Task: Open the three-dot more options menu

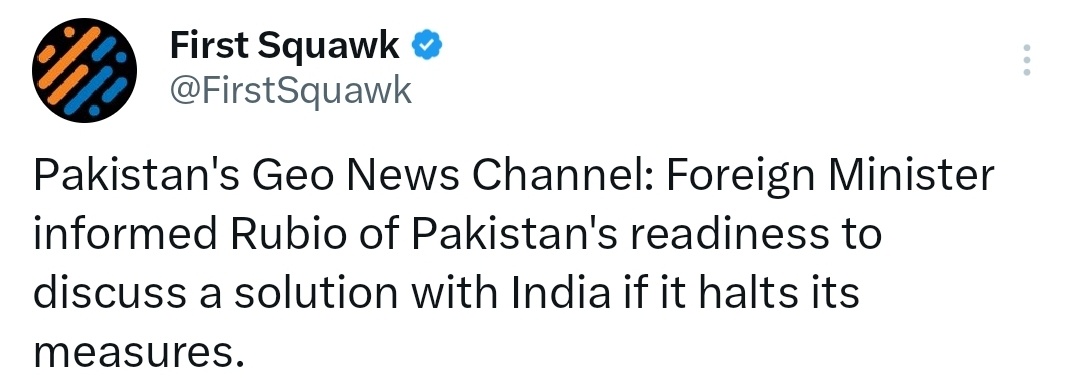Action: tap(1026, 60)
